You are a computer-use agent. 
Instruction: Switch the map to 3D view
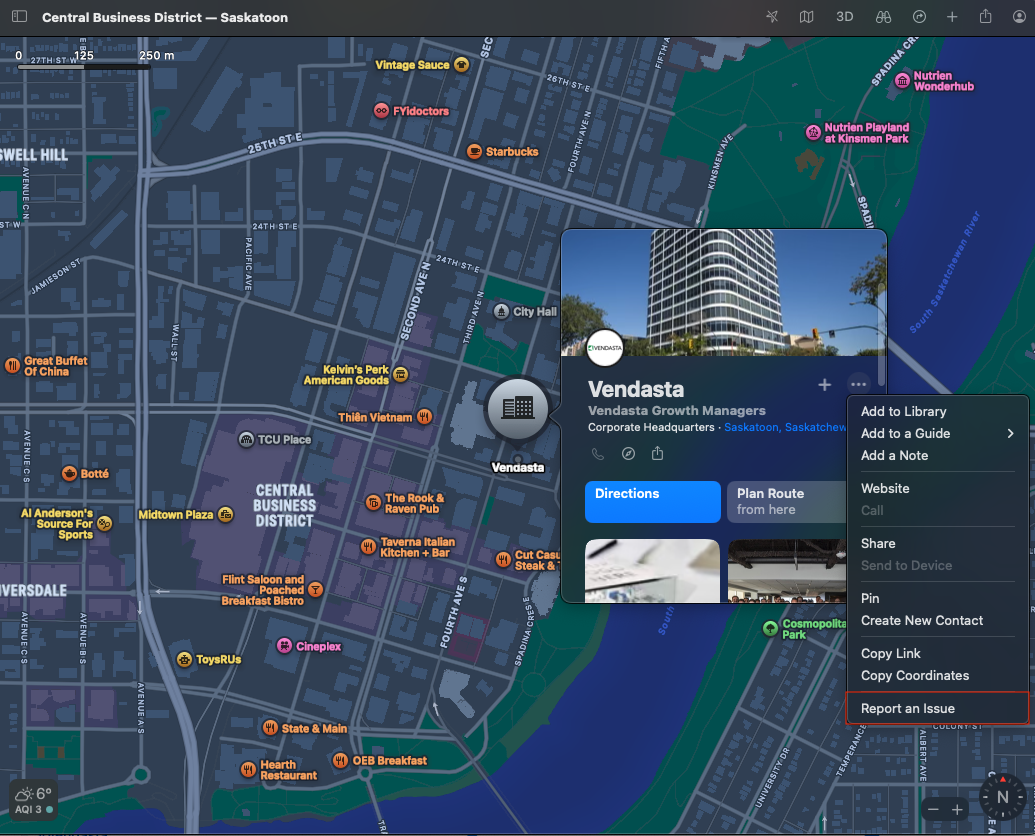pos(844,16)
